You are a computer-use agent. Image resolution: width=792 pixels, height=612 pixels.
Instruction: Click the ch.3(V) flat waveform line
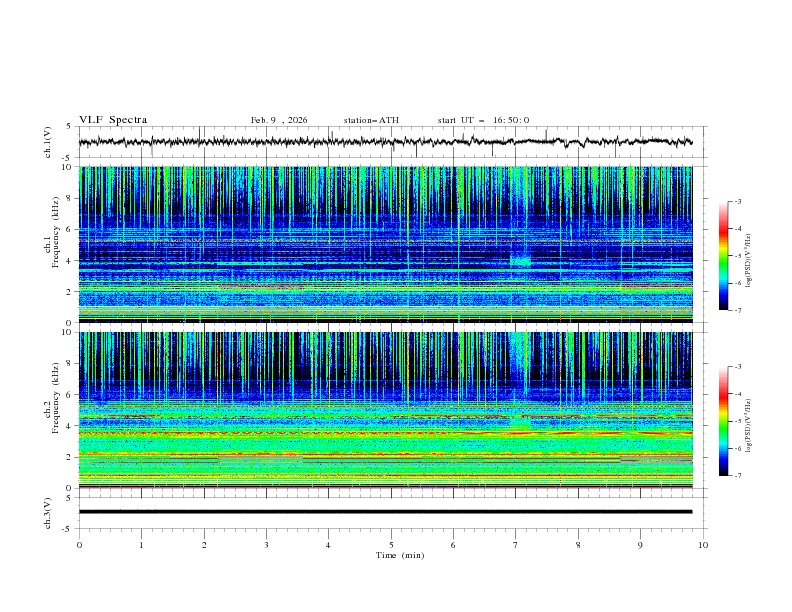pyautogui.click(x=390, y=511)
